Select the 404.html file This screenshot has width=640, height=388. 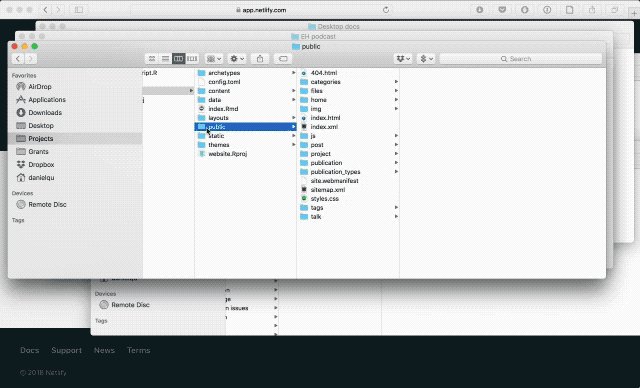(x=348, y=73)
